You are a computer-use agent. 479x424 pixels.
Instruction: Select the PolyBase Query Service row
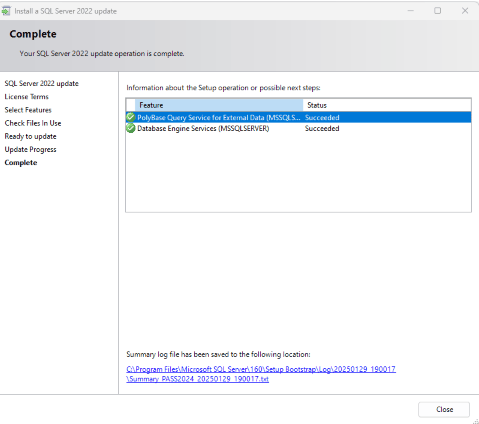coord(298,117)
